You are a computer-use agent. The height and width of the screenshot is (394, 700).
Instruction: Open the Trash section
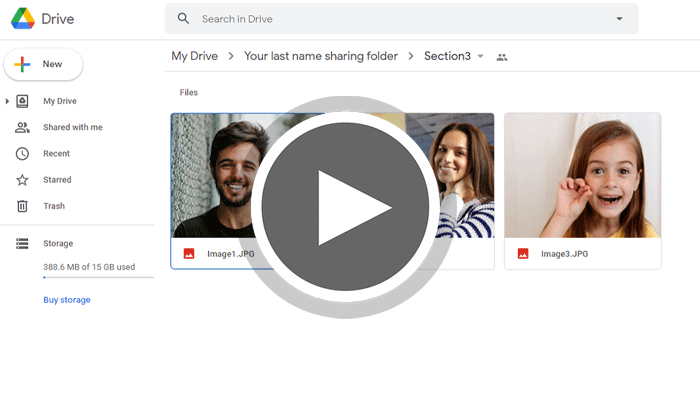pos(54,206)
